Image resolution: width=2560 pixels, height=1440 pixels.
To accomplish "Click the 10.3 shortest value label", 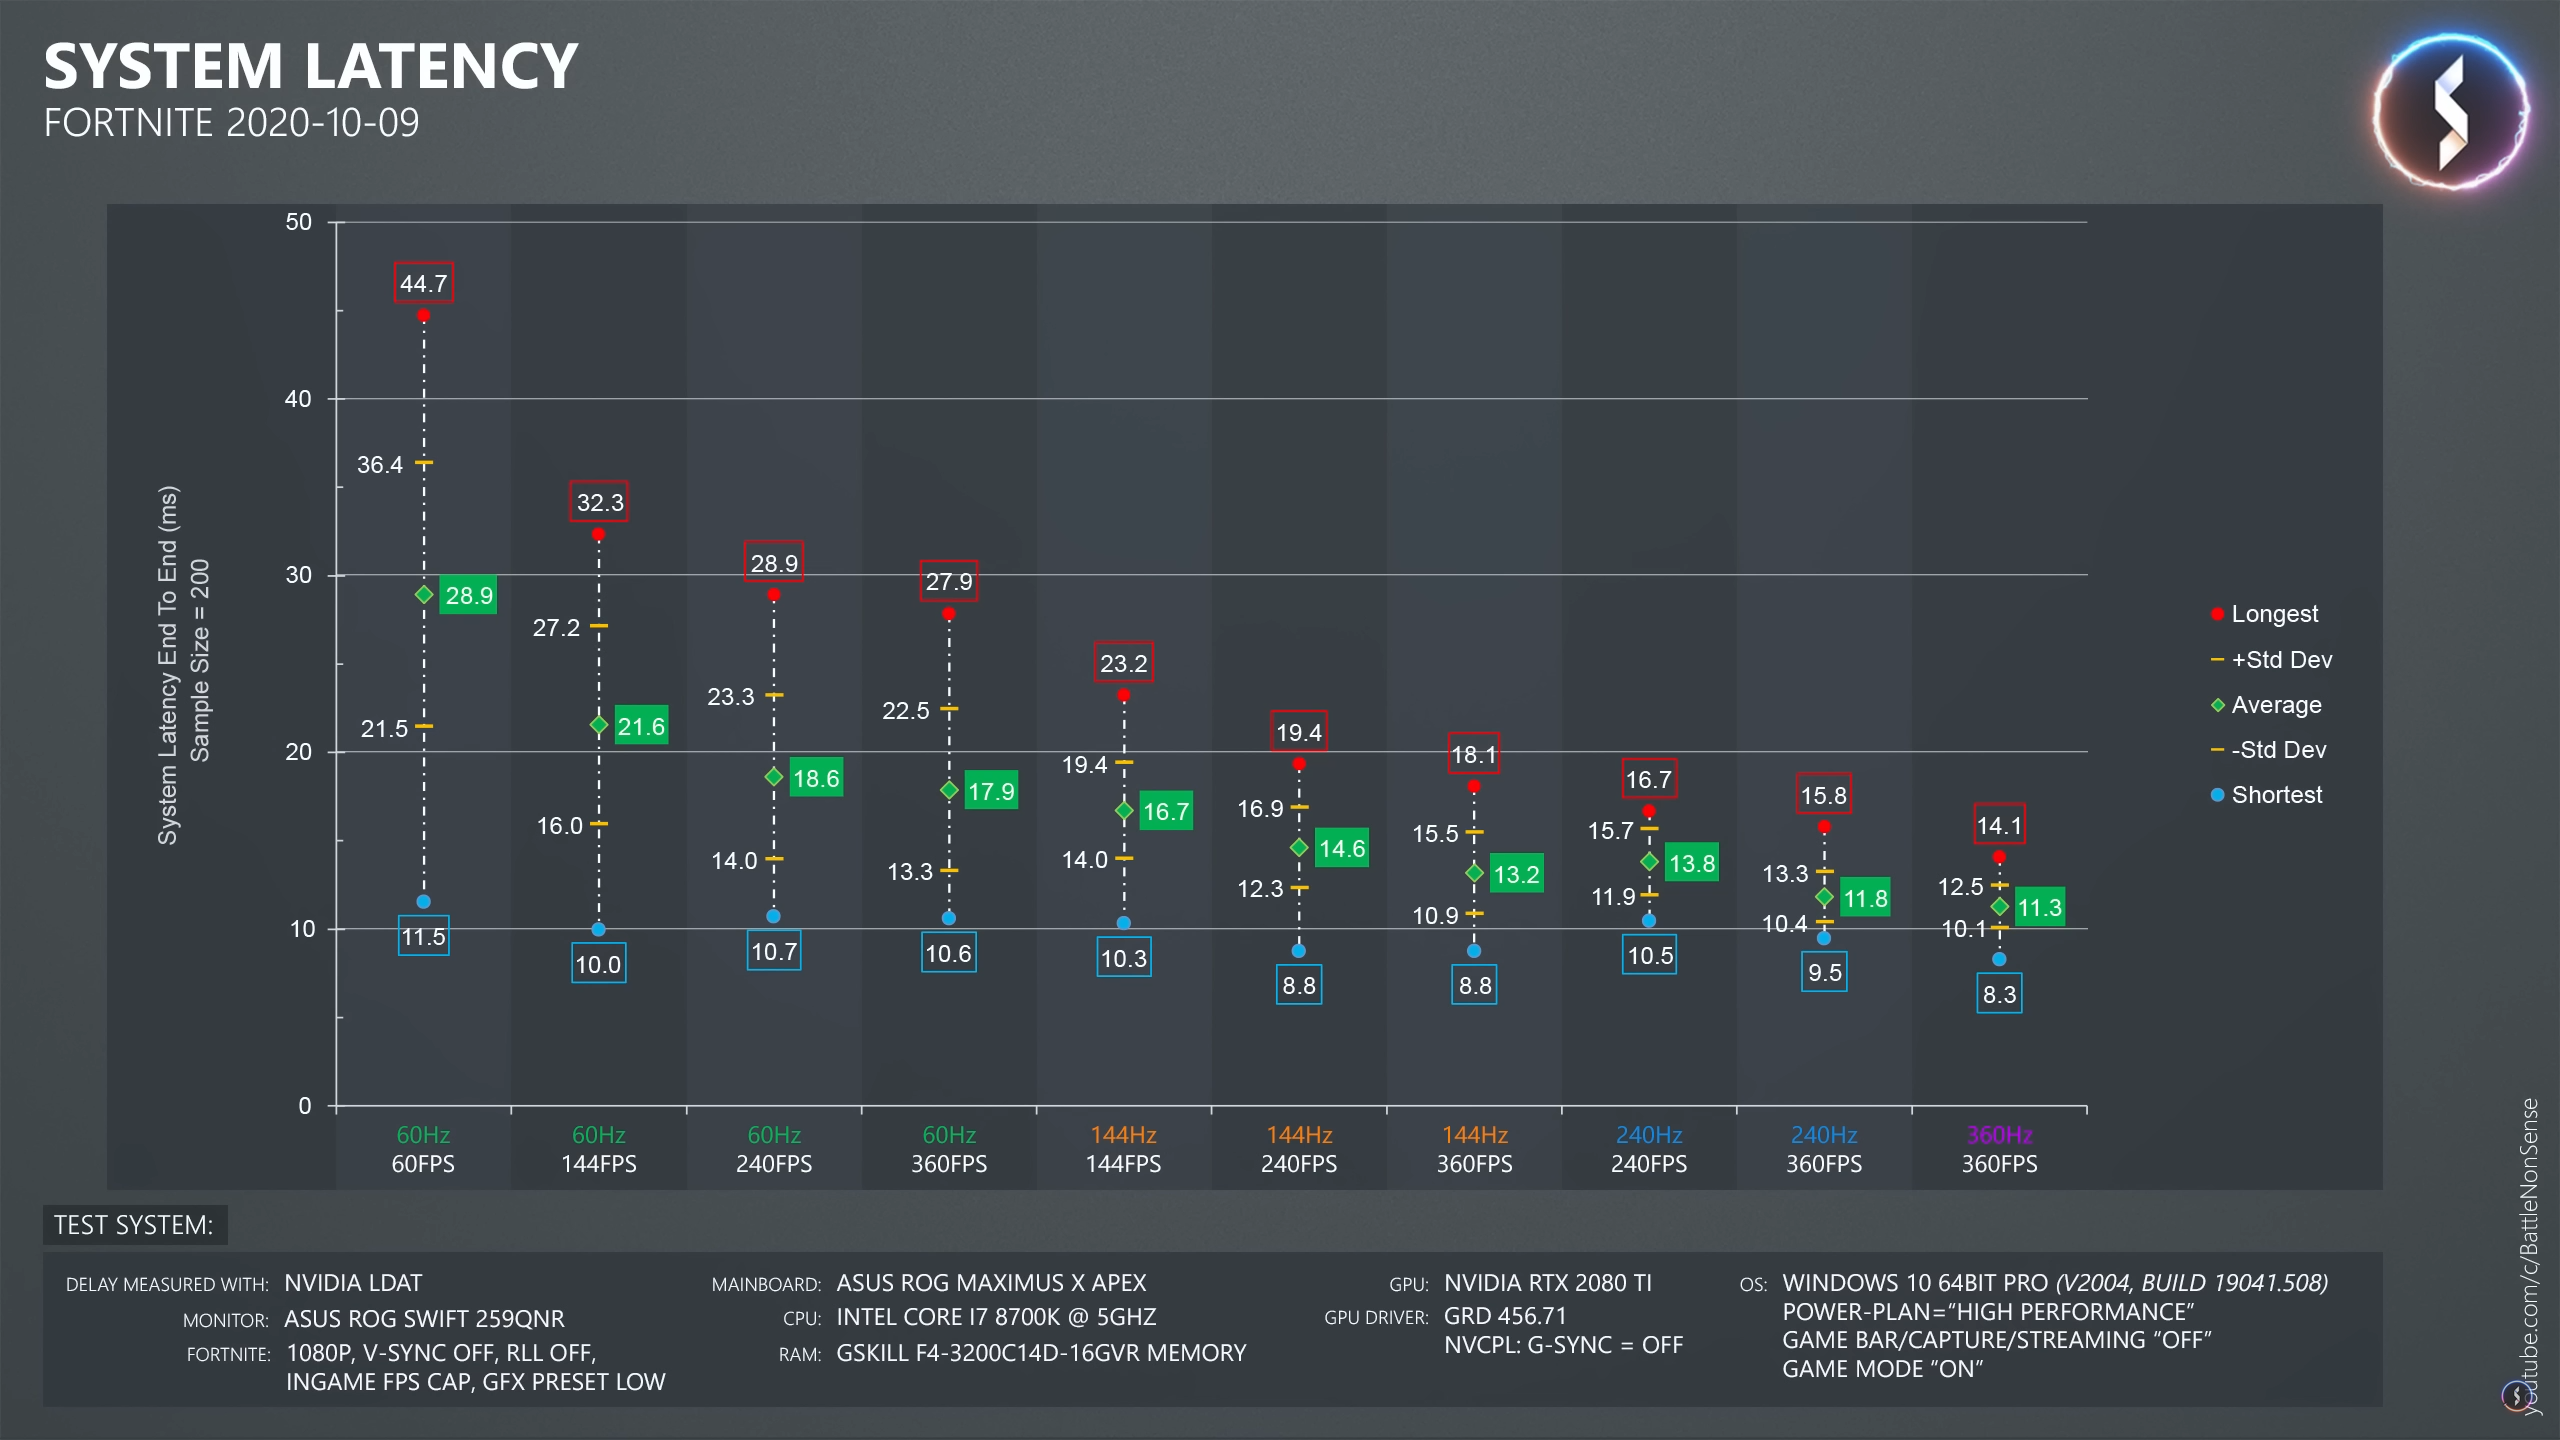I will click(1124, 958).
